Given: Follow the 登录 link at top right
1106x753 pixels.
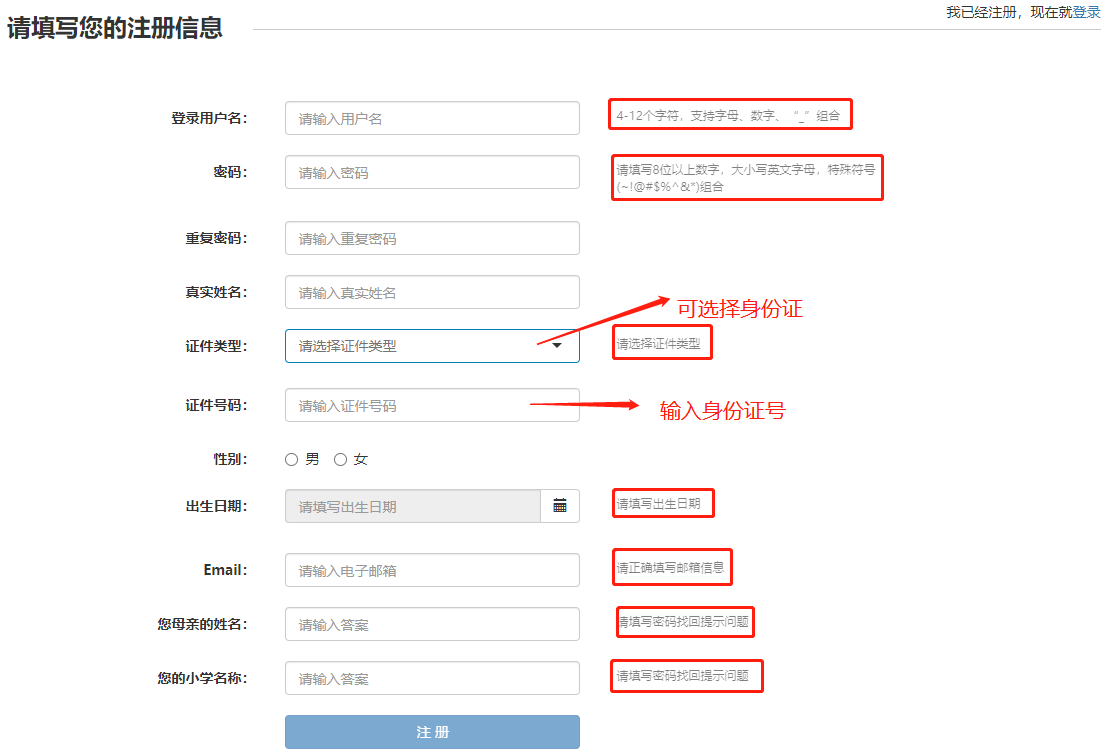Looking at the screenshot, I should coord(1086,12).
